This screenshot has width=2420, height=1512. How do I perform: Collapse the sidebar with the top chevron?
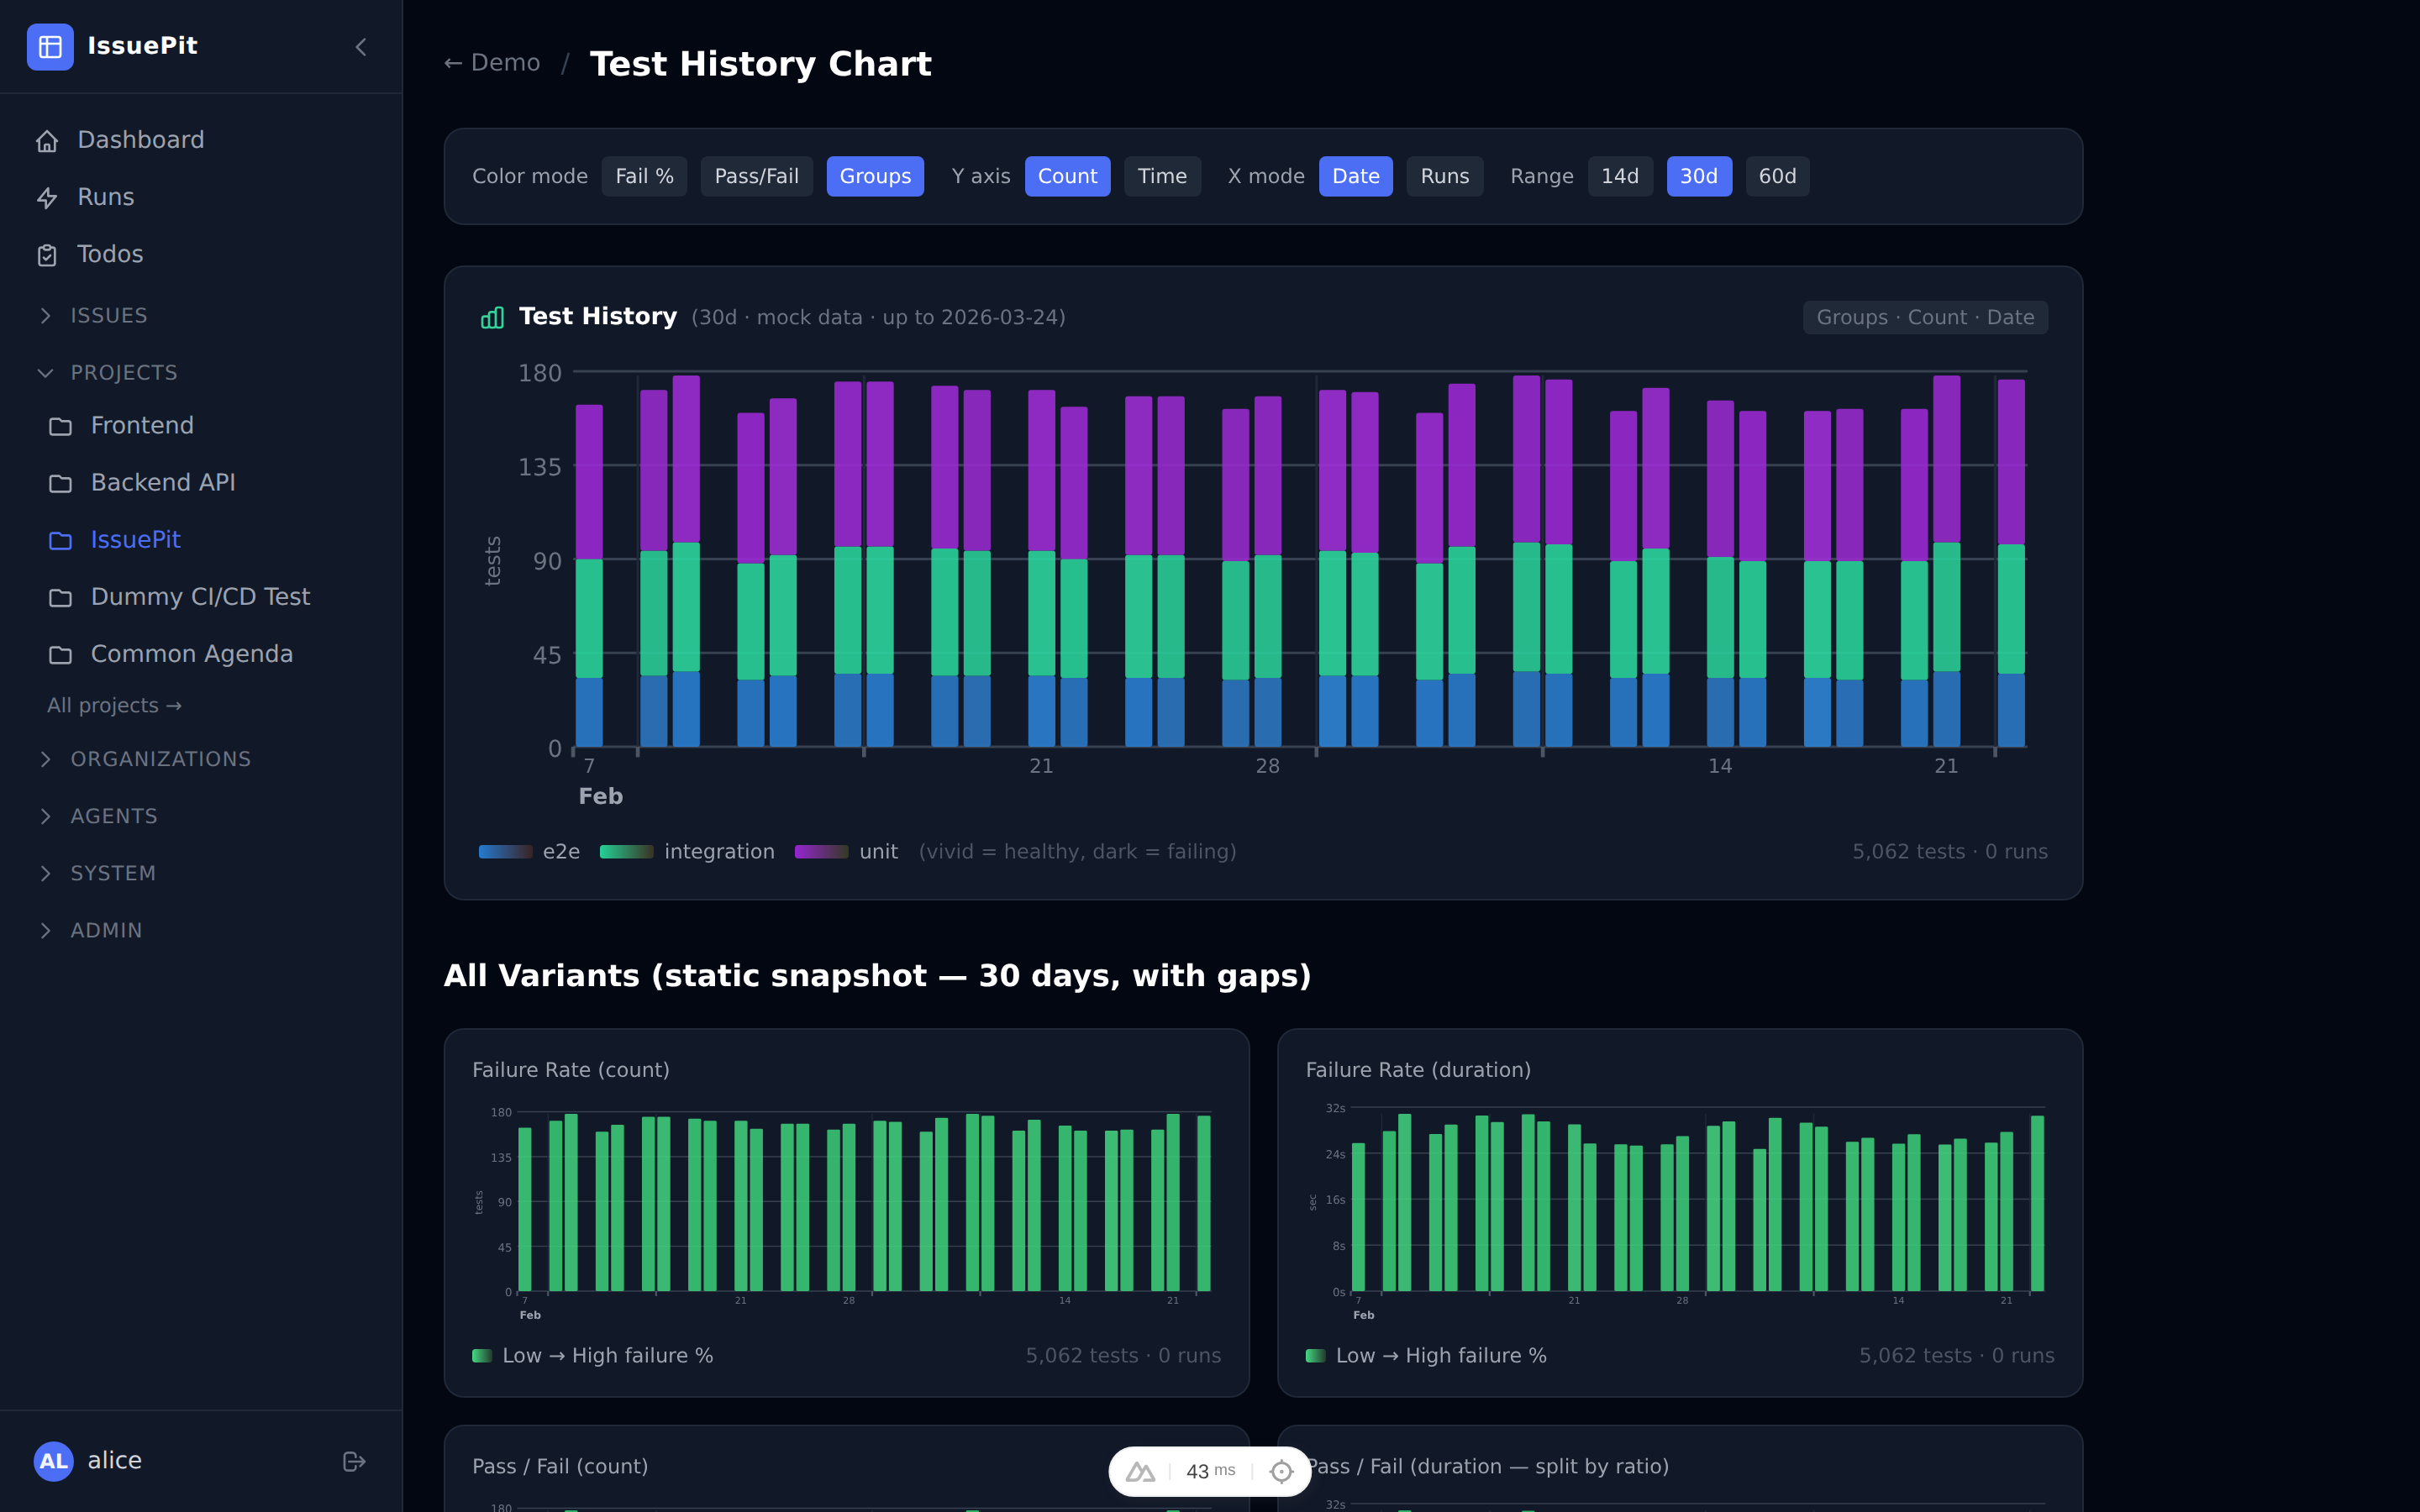pos(361,47)
